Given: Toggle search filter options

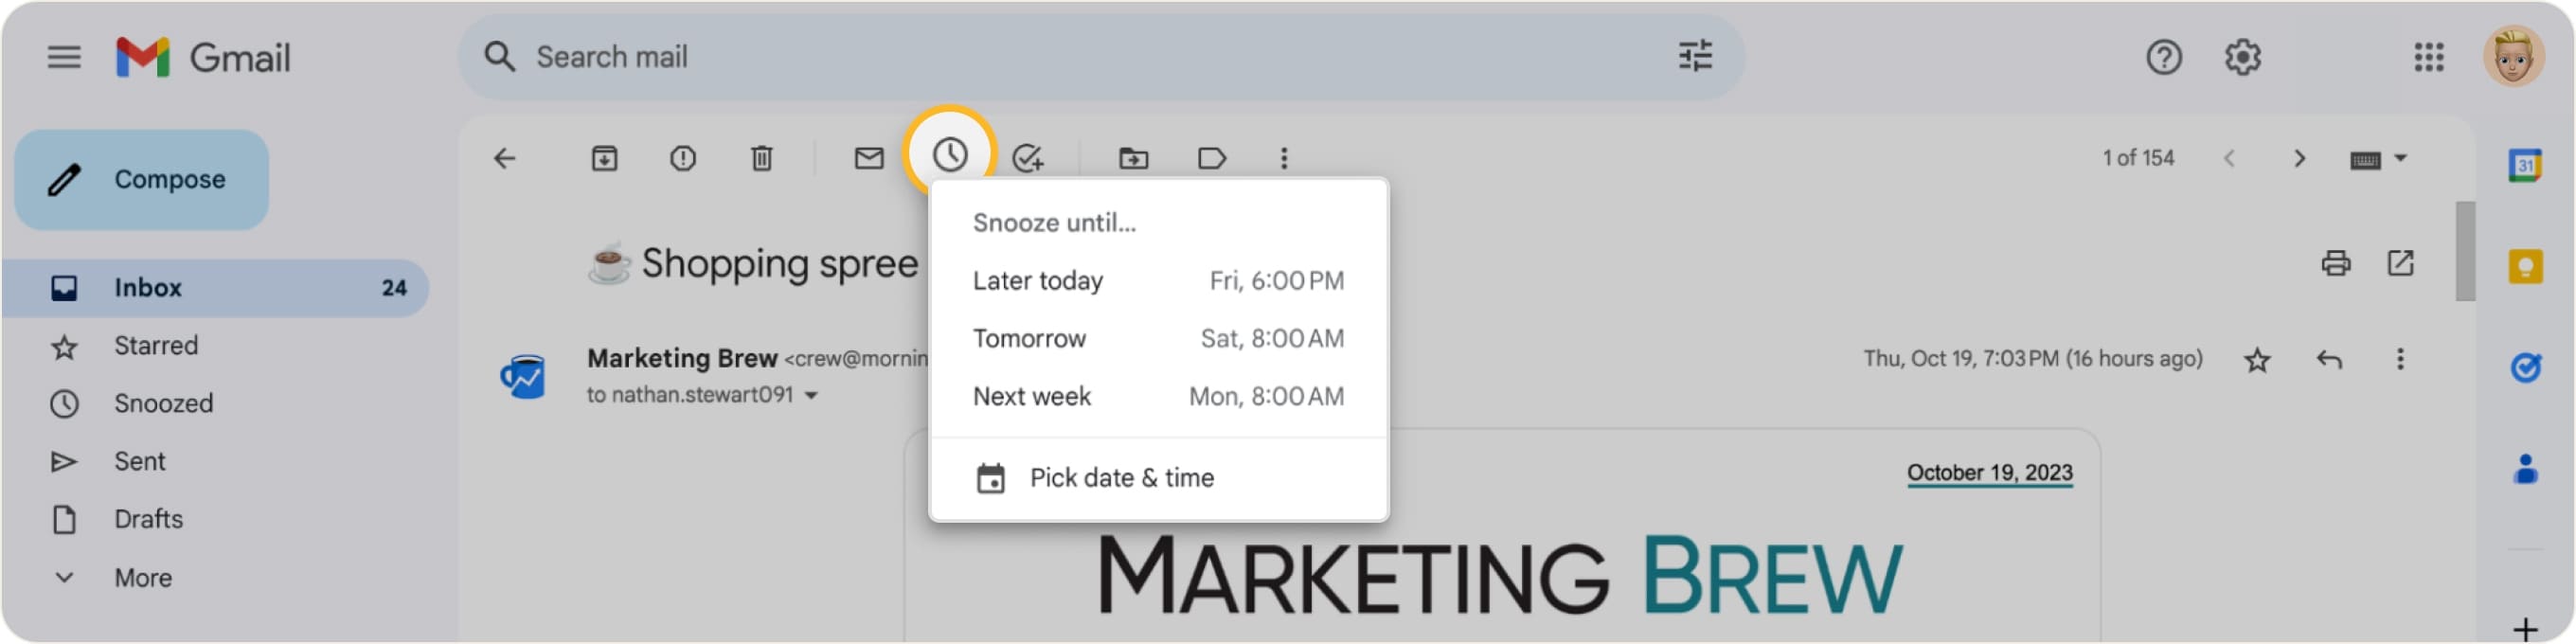Looking at the screenshot, I should 1694,57.
